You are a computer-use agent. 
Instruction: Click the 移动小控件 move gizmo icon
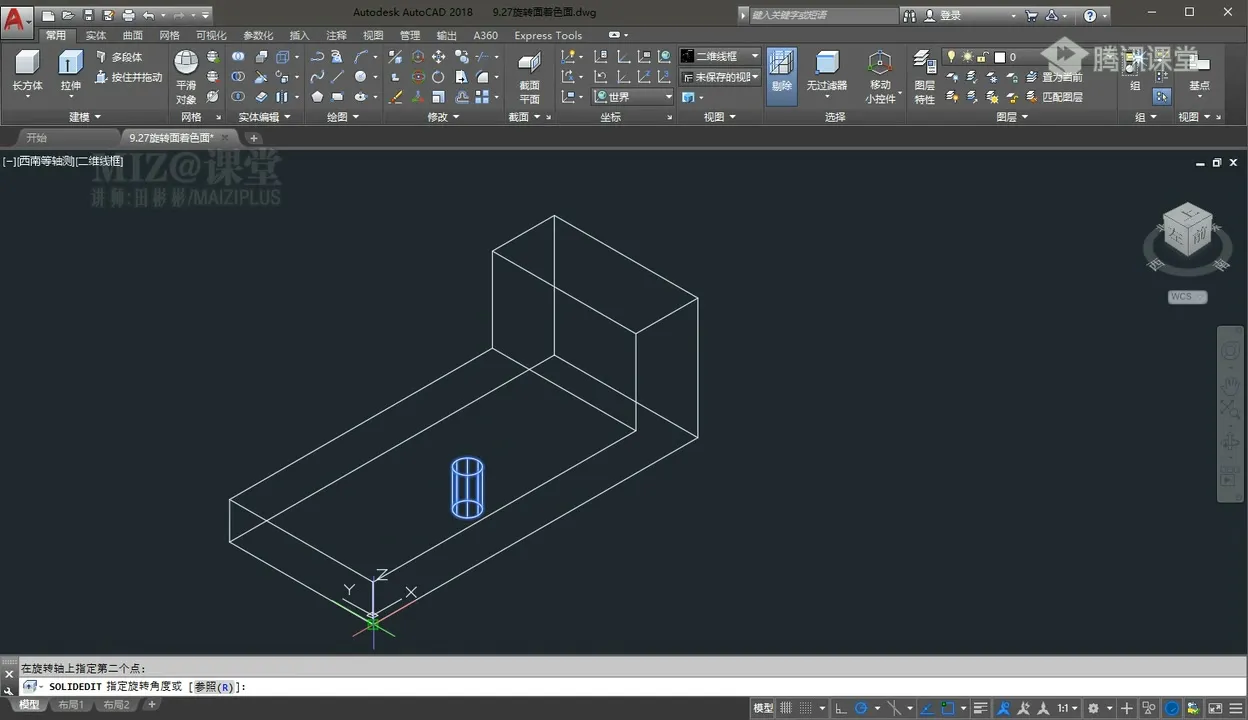pos(879,64)
